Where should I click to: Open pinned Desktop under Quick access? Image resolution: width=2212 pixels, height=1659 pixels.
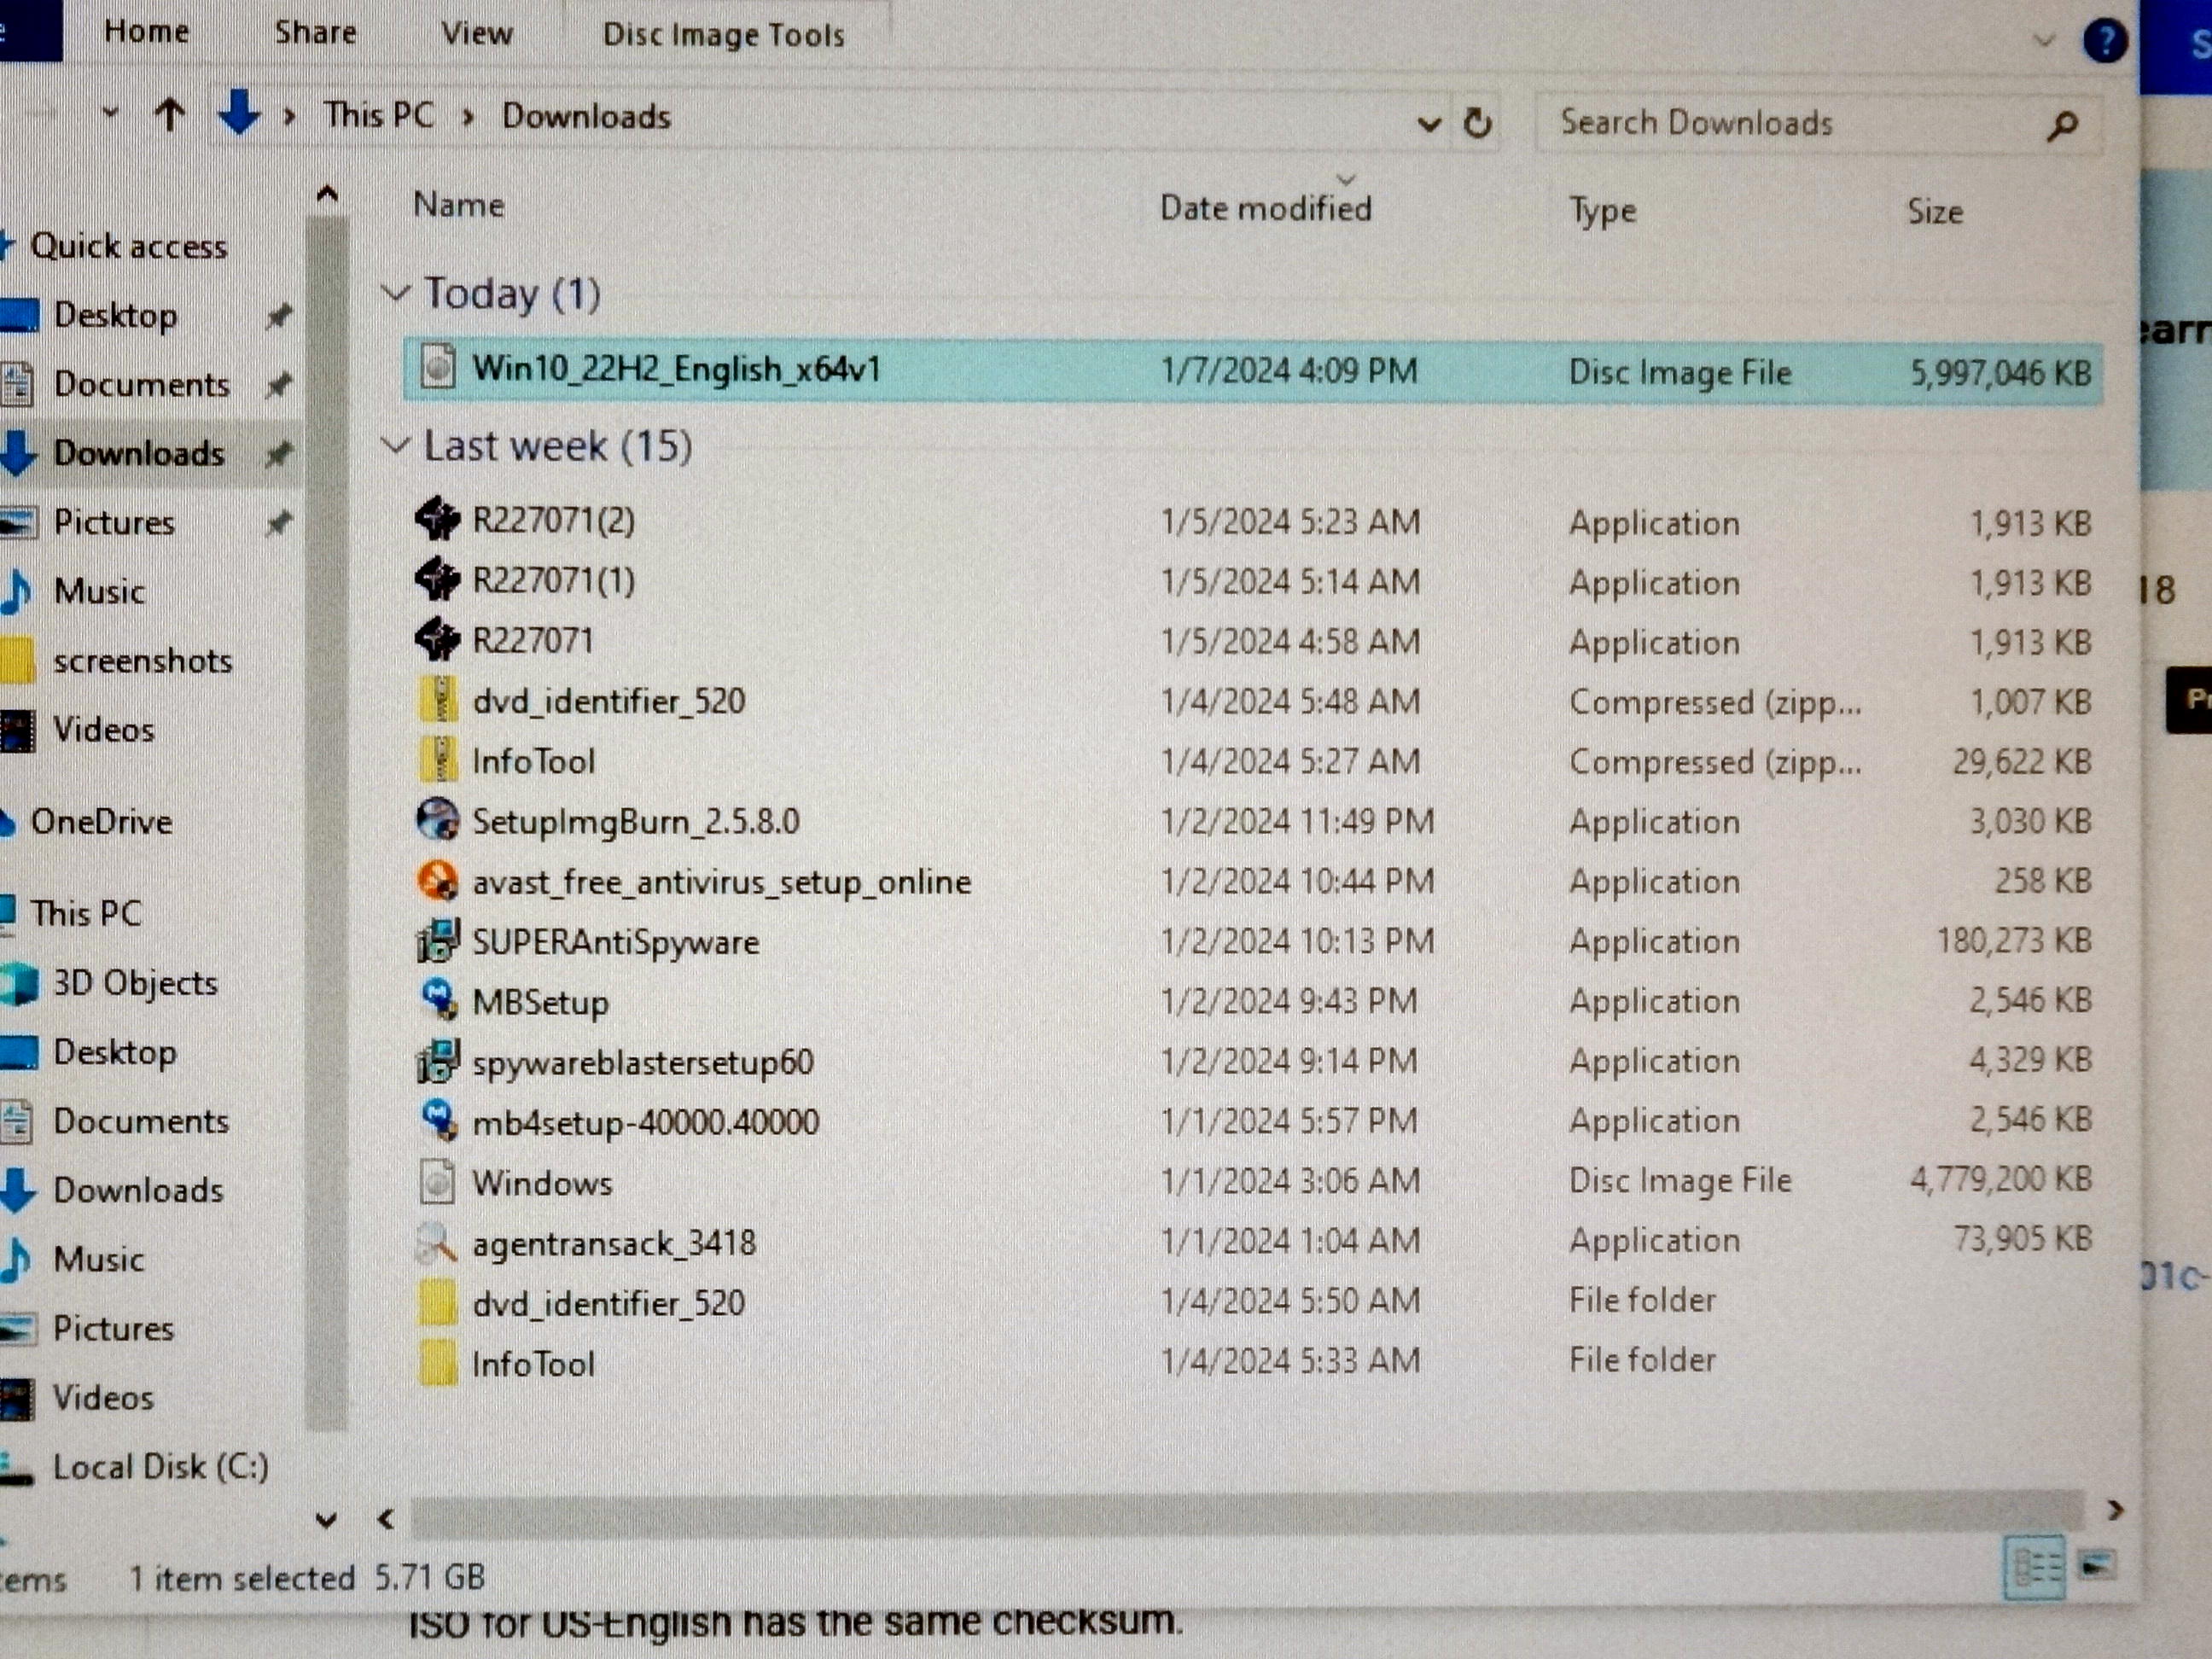click(x=115, y=315)
